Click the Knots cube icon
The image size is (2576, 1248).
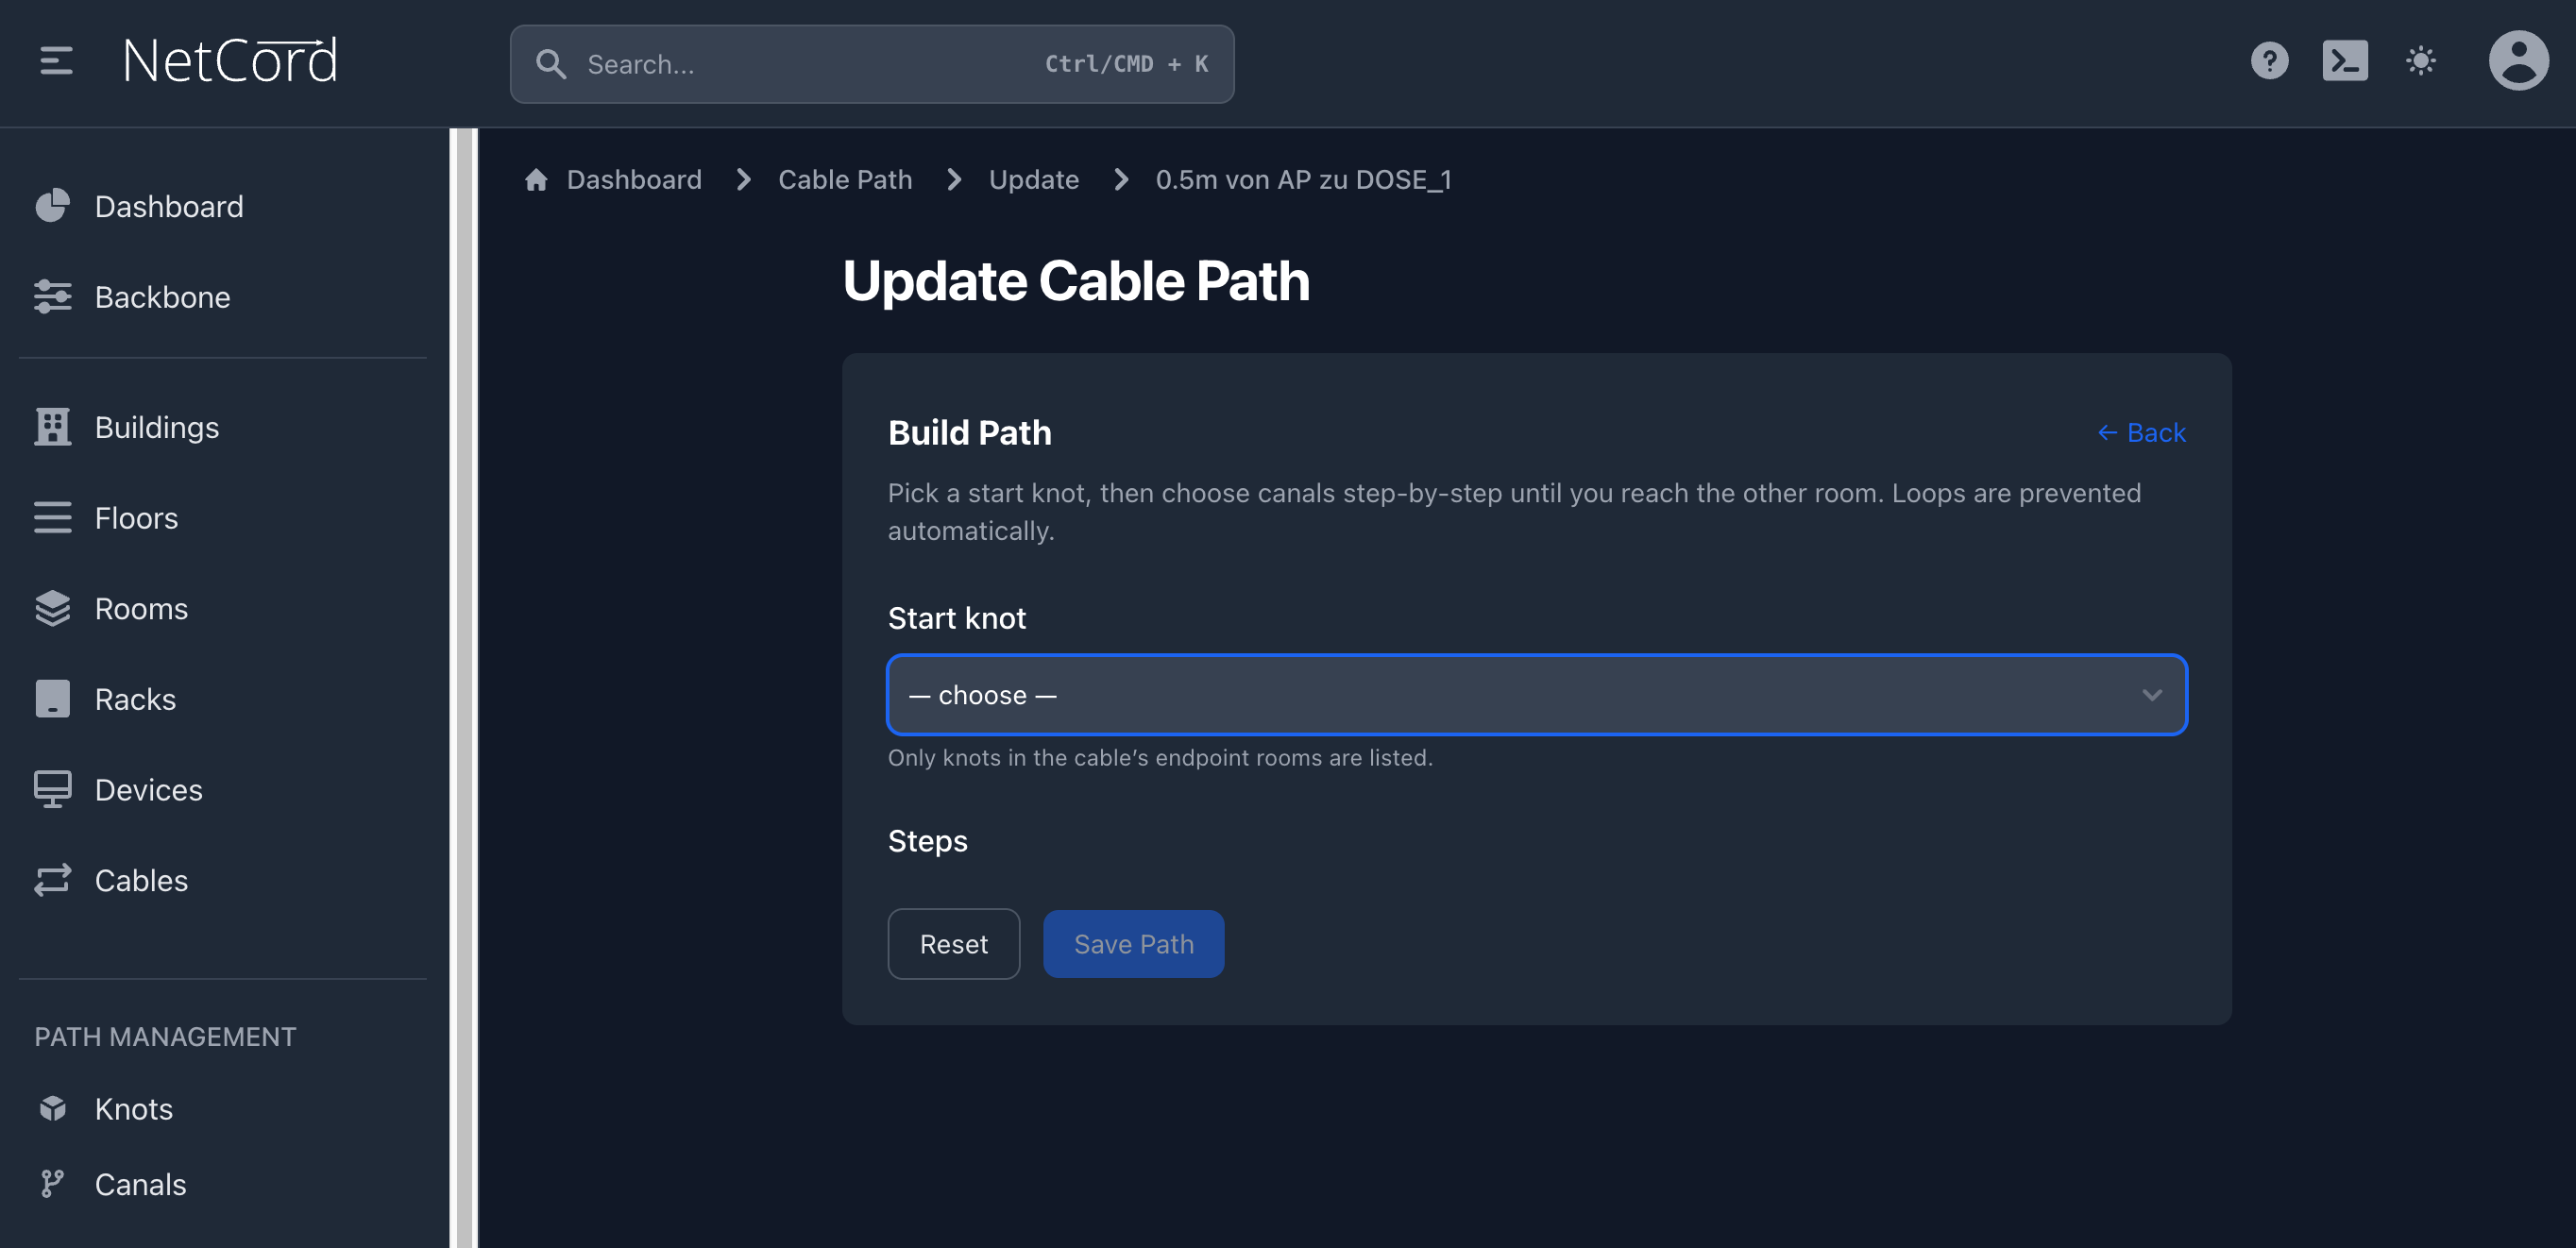coord(52,1108)
